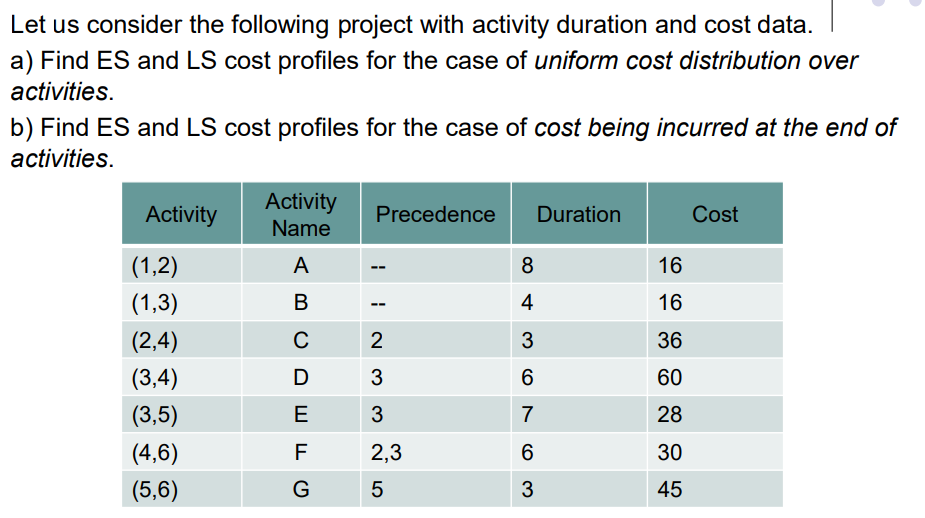Click the duration value 8 for activity A

(527, 266)
